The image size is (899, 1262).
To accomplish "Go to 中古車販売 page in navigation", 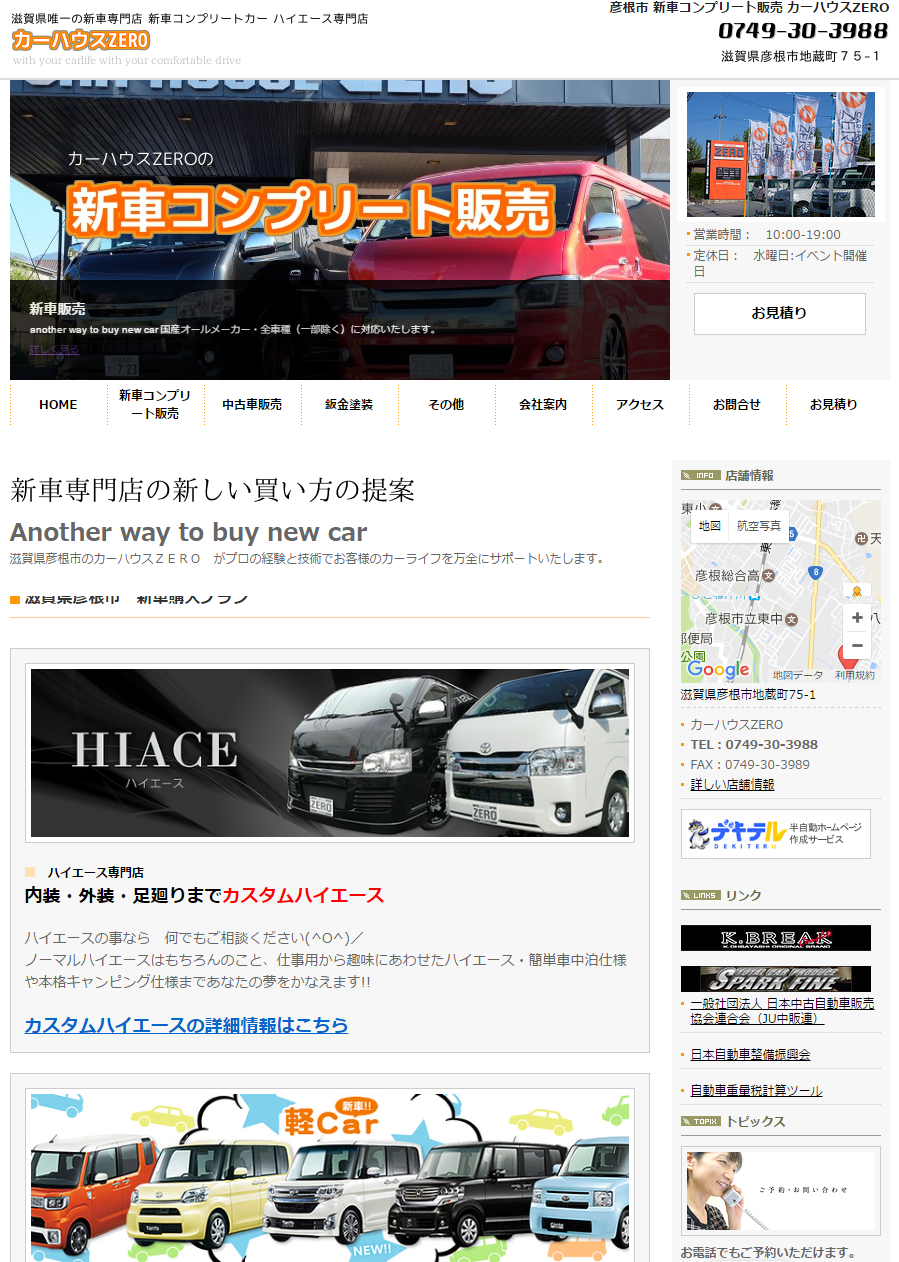I will click(x=252, y=405).
